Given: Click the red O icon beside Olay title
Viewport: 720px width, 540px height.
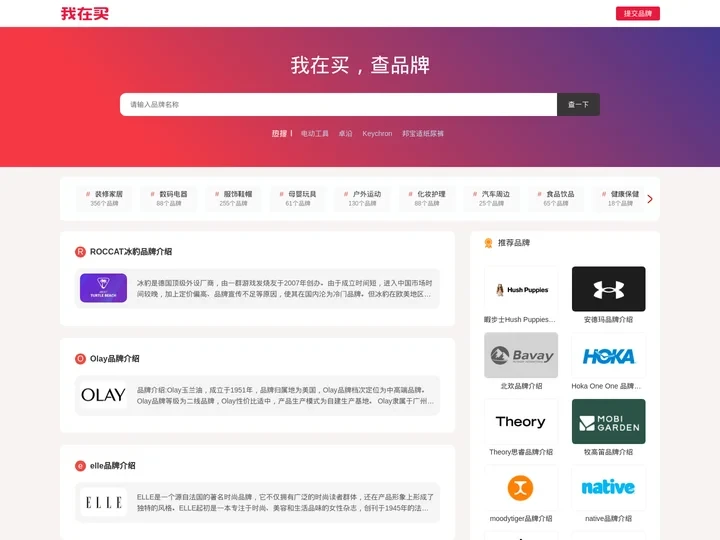Looking at the screenshot, I should click(x=80, y=359).
